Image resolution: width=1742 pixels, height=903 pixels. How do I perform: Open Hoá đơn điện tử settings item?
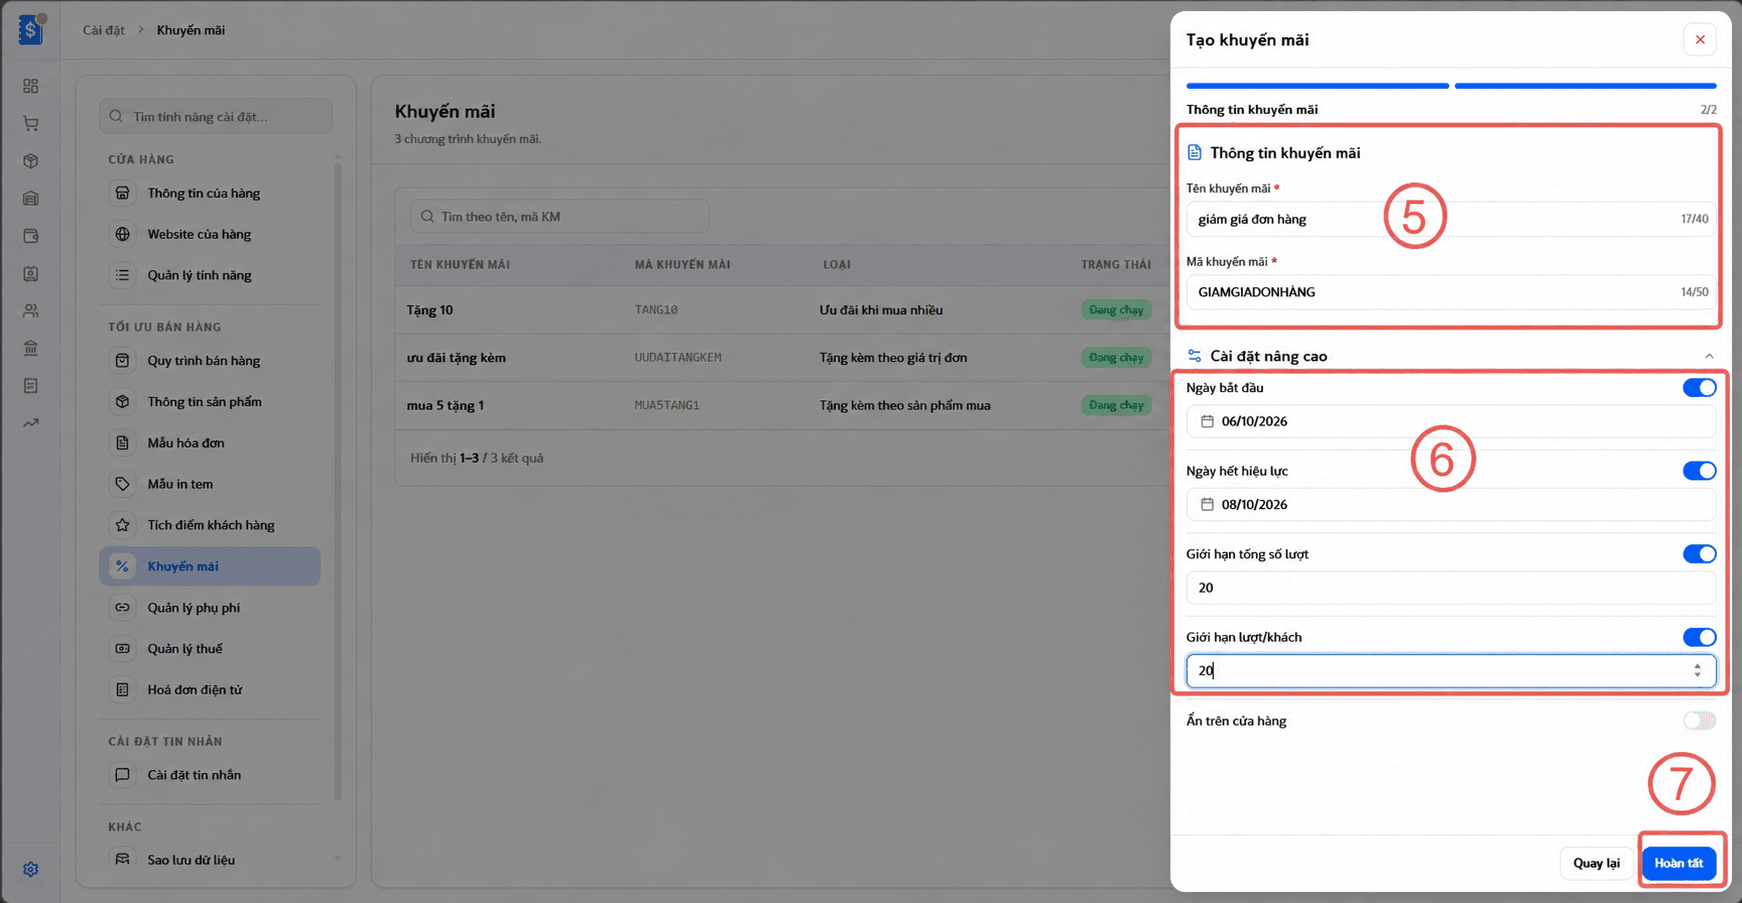pyautogui.click(x=210, y=690)
